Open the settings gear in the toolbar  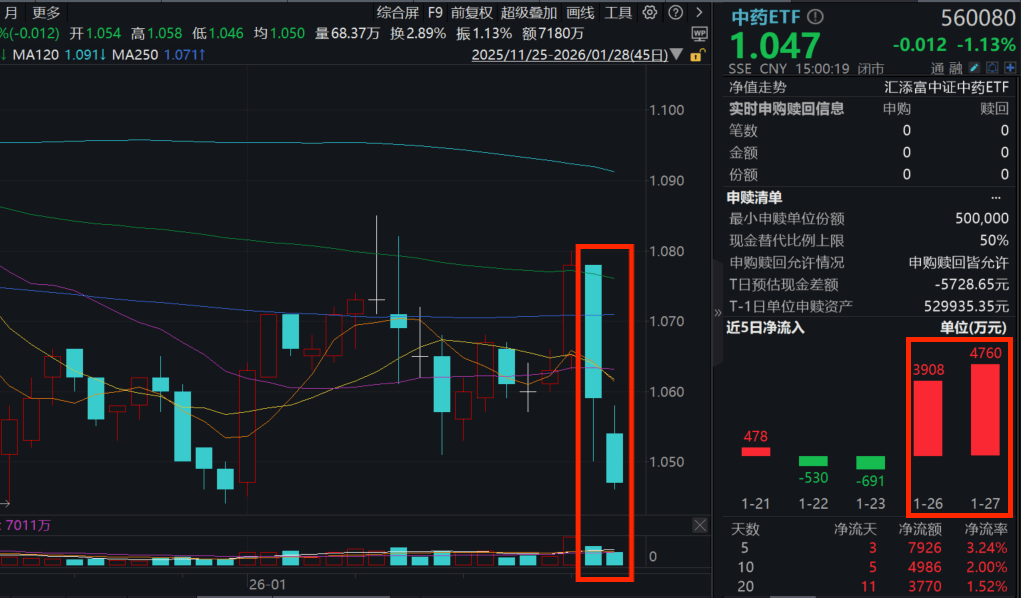(648, 13)
